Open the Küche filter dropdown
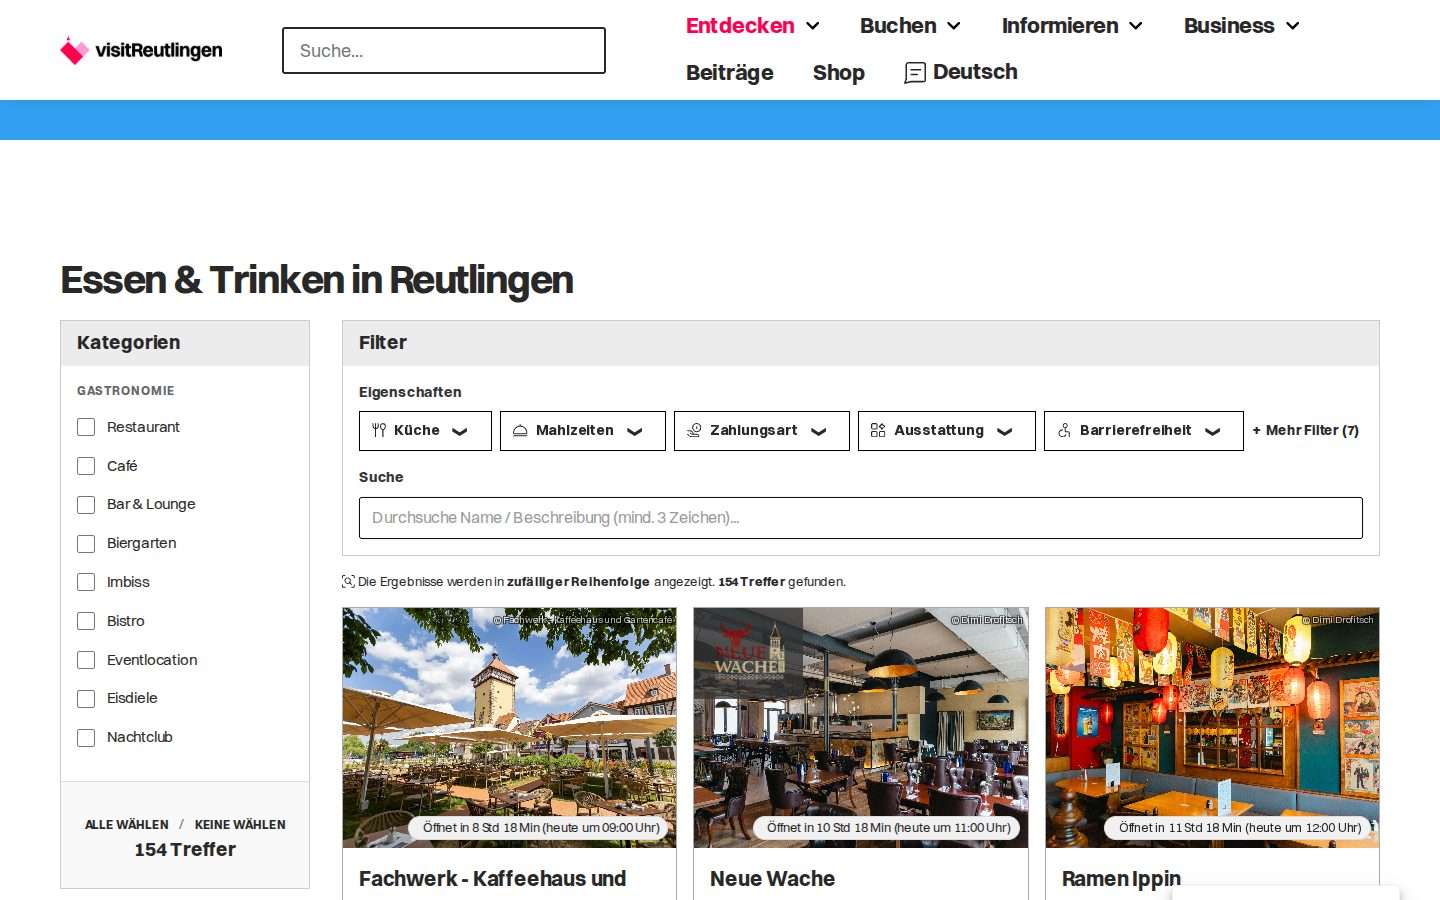The image size is (1440, 900). click(425, 431)
